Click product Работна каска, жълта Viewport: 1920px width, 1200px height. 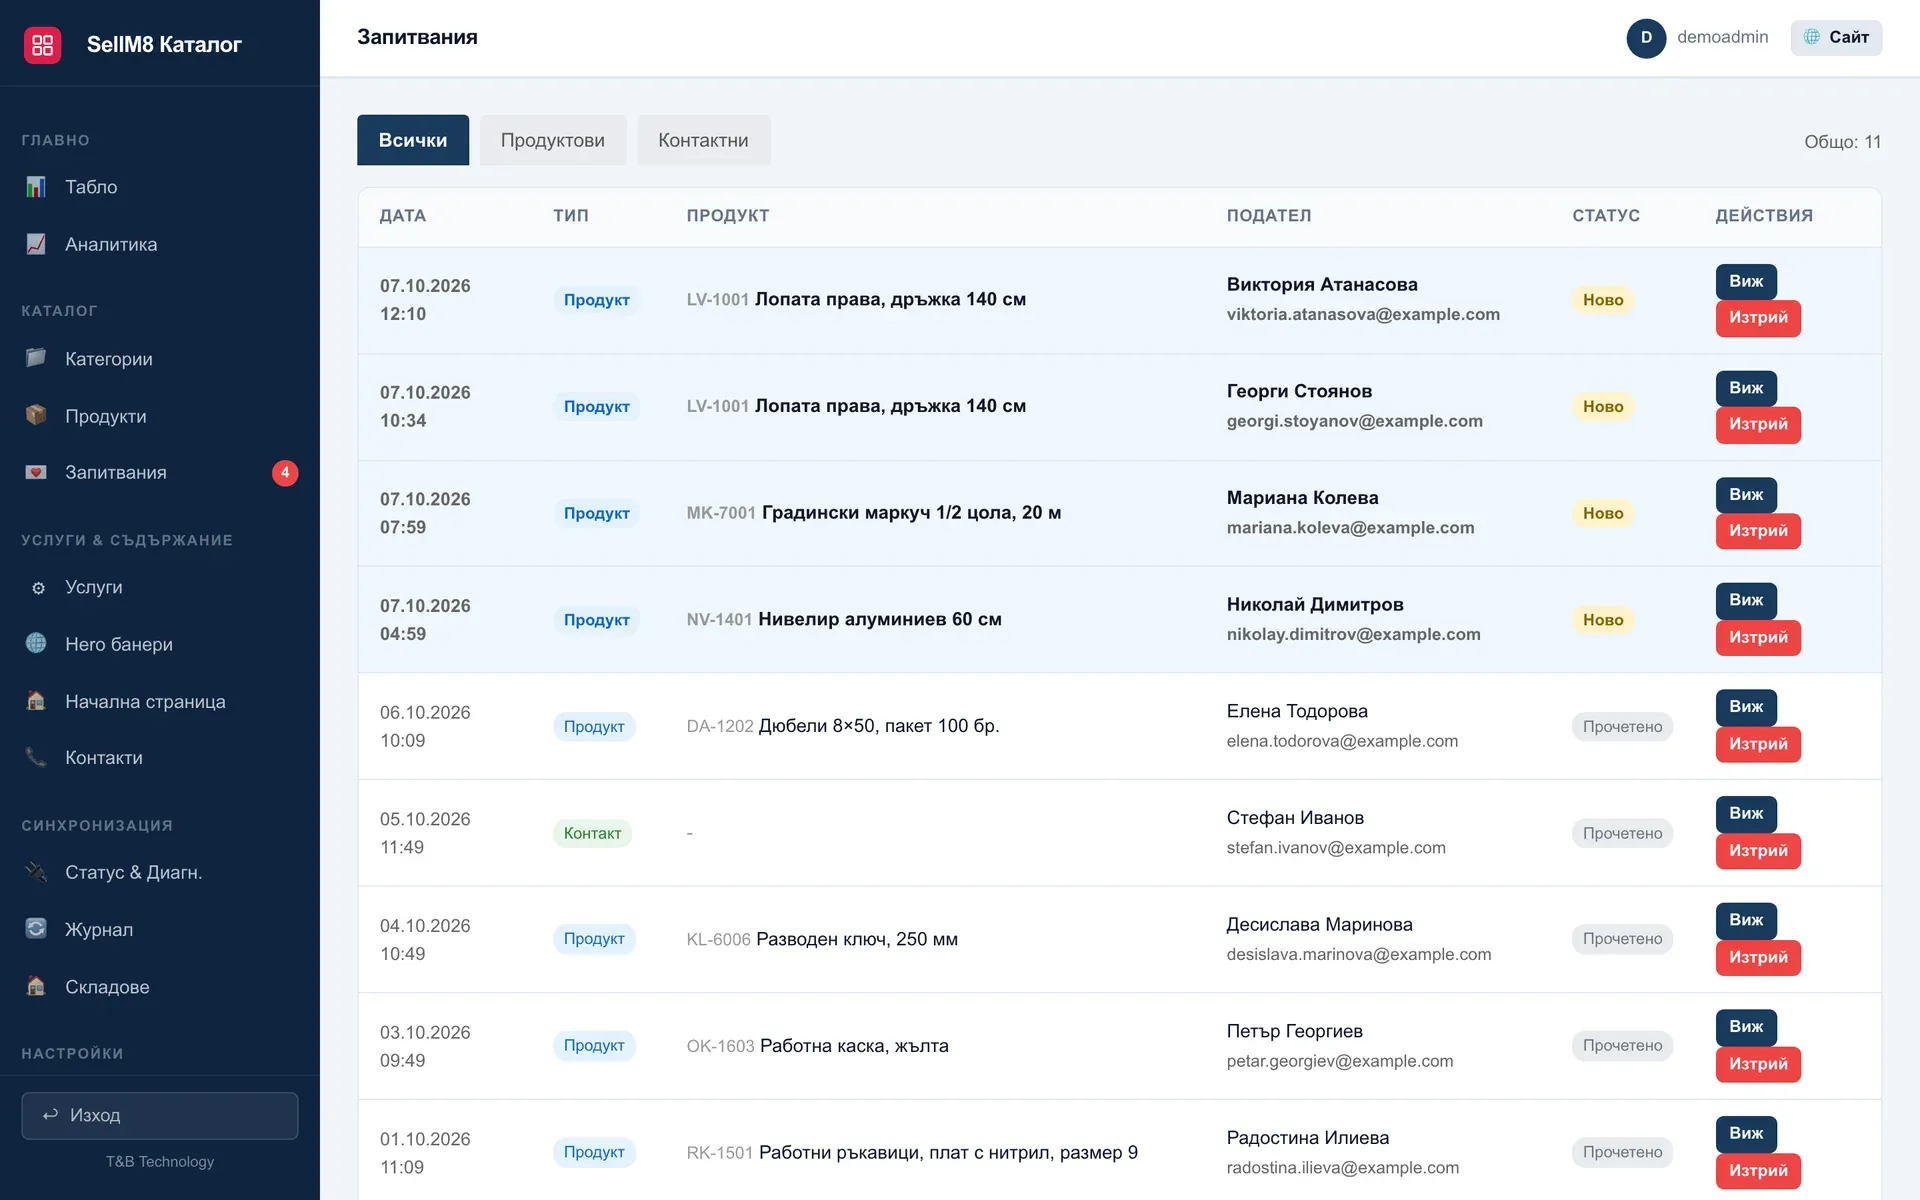[x=854, y=1046]
